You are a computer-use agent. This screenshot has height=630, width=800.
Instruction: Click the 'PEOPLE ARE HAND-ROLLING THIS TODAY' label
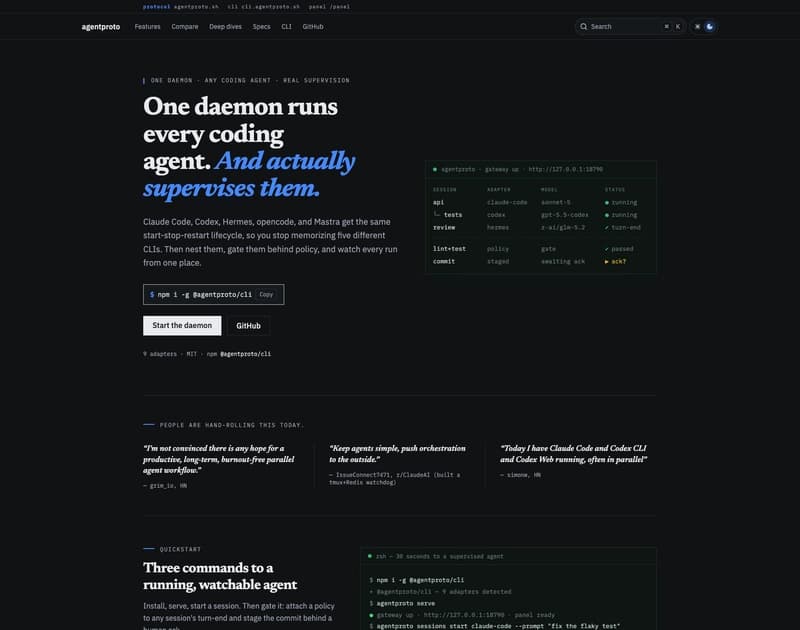(232, 425)
